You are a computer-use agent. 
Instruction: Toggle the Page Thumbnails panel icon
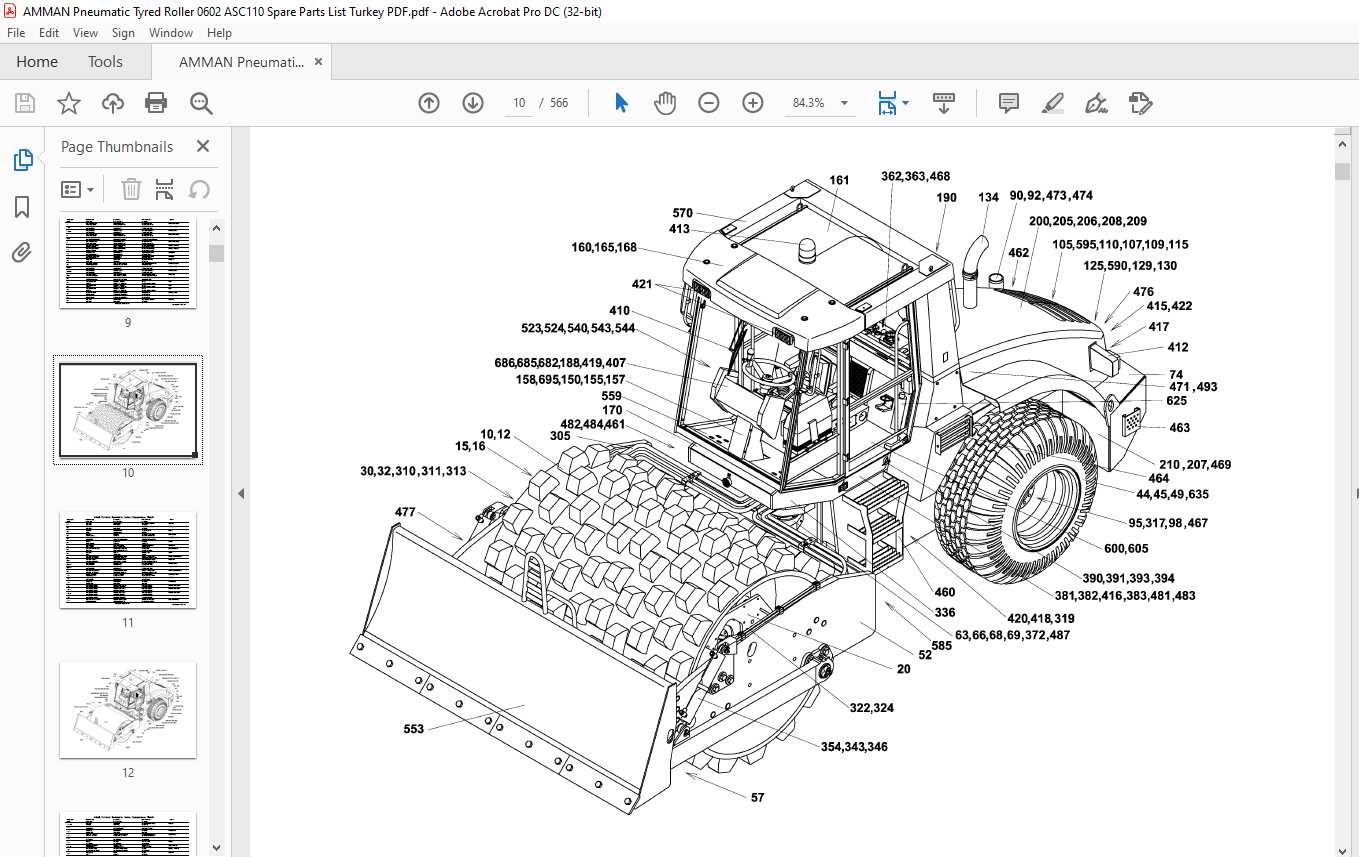point(22,160)
